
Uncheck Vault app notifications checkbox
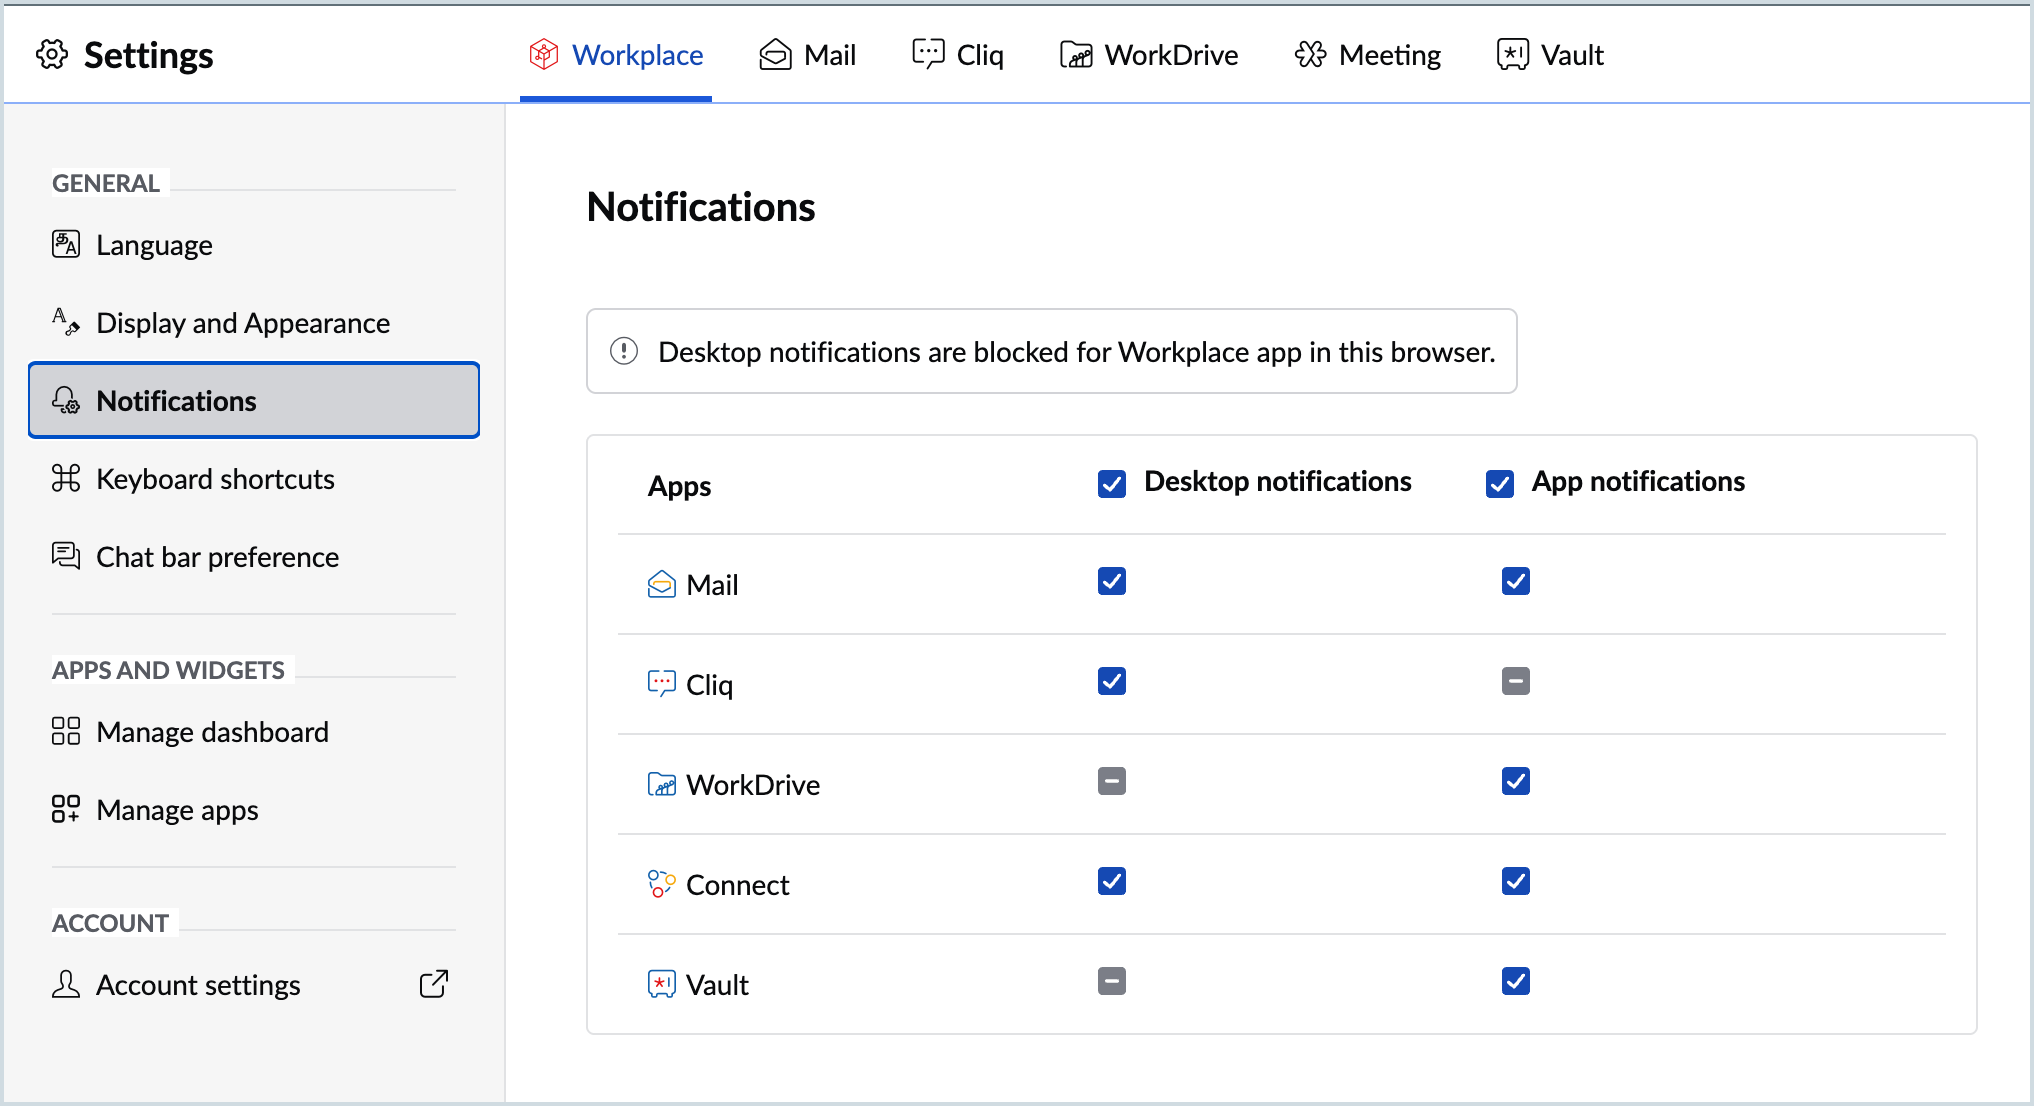pos(1516,981)
